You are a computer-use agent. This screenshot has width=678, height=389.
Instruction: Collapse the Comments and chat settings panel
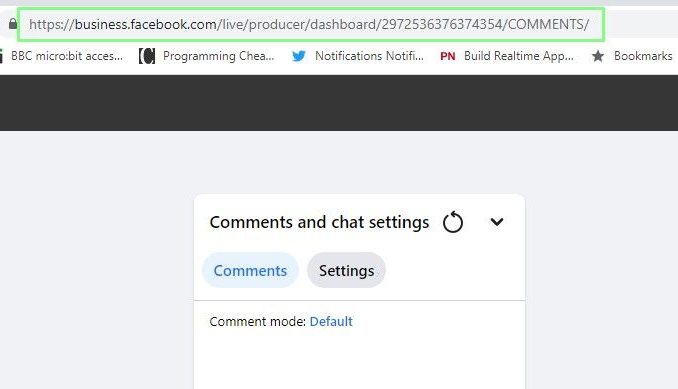point(497,222)
